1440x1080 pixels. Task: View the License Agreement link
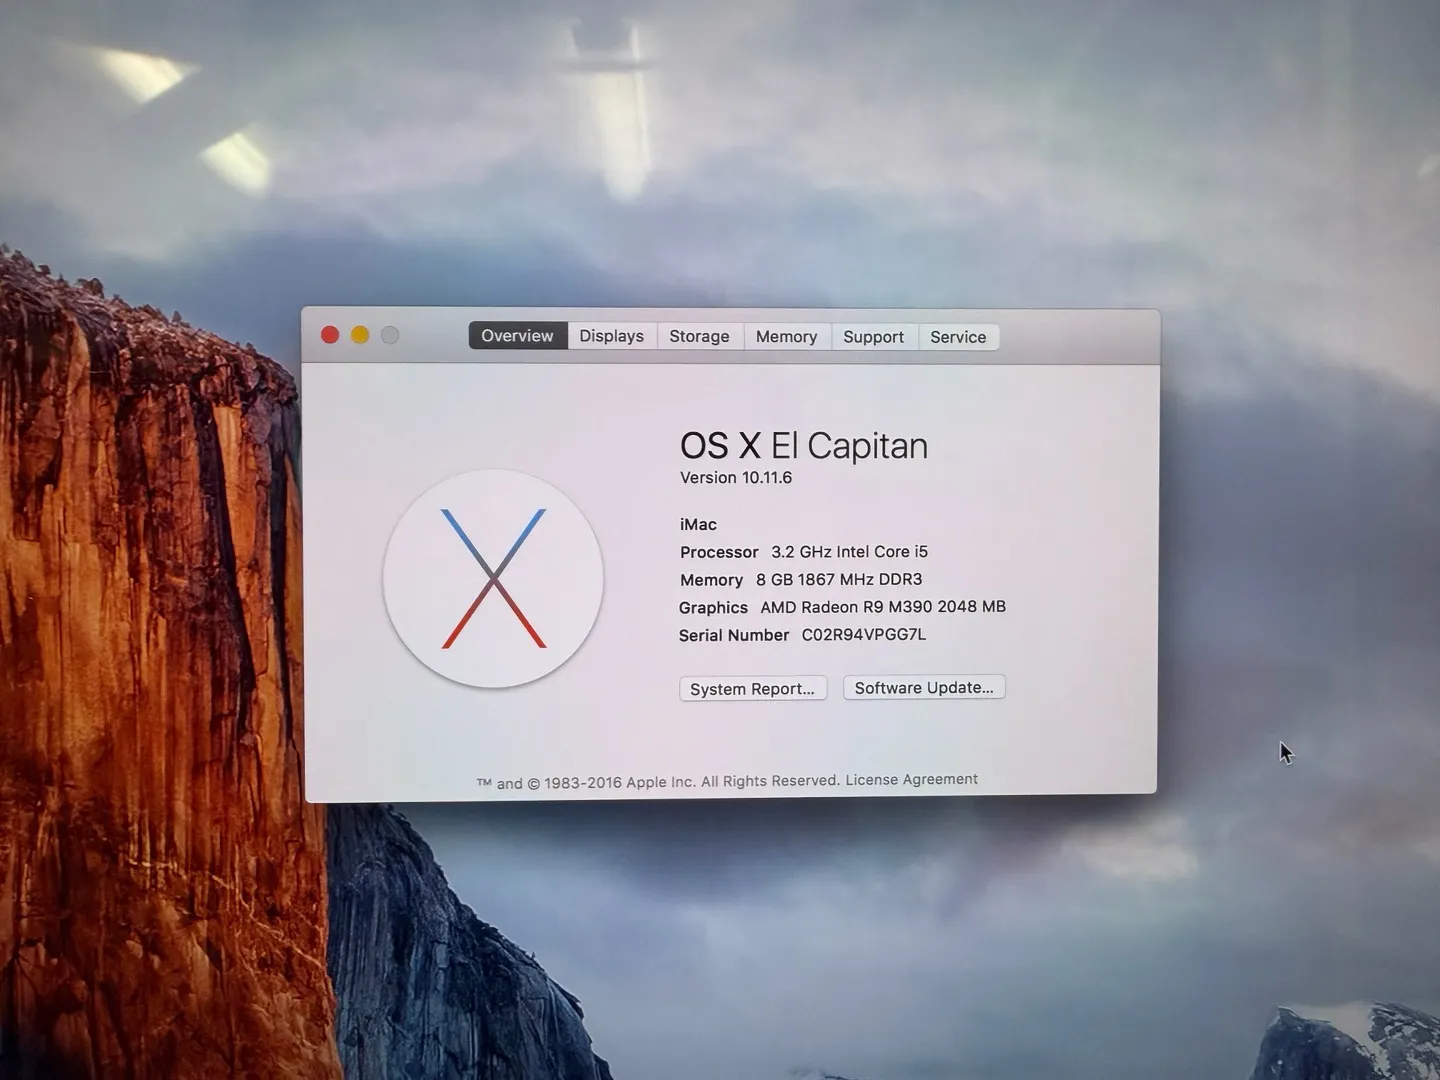911,780
